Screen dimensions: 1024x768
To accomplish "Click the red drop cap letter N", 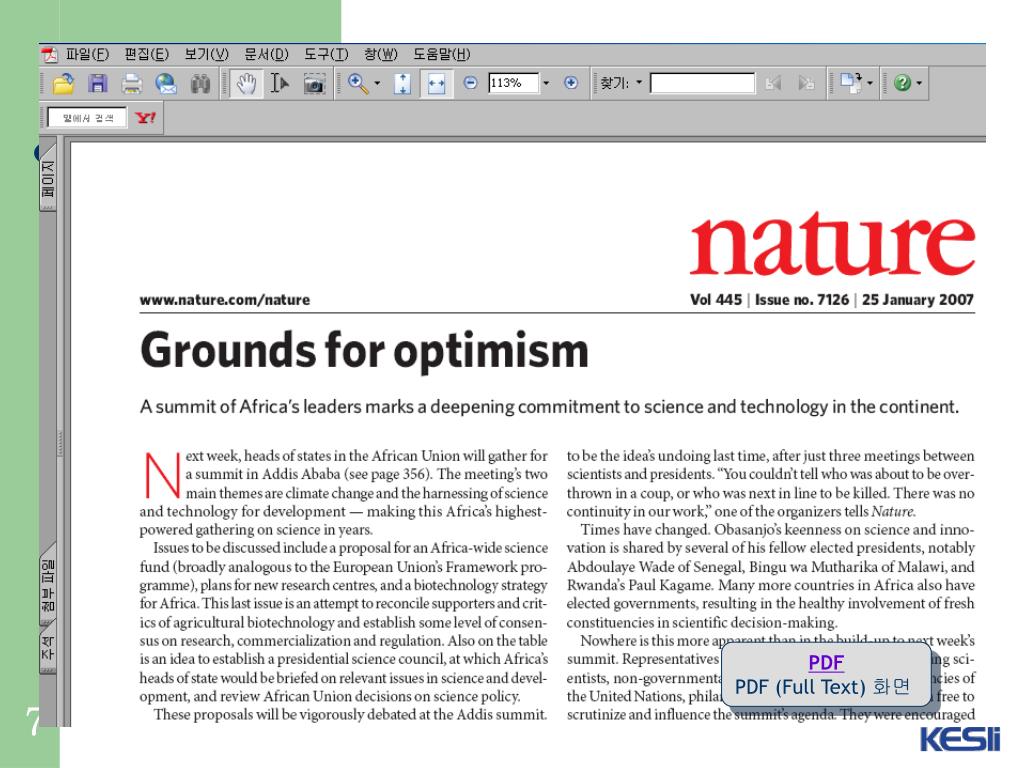I will click(x=161, y=474).
